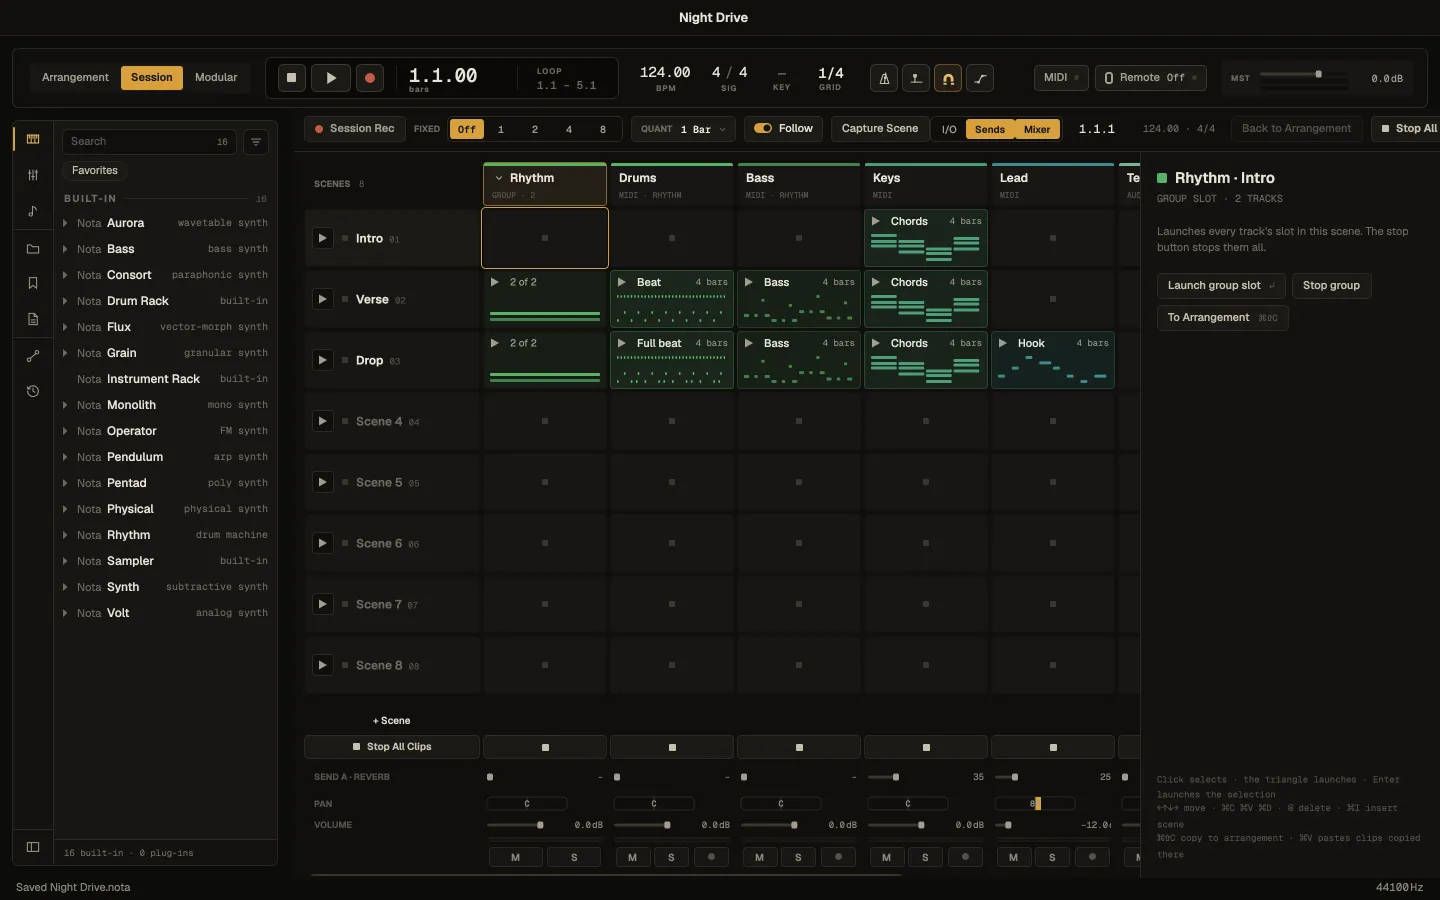The height and width of the screenshot is (900, 1440).
Task: Arm the transport record button
Action: pyautogui.click(x=370, y=77)
